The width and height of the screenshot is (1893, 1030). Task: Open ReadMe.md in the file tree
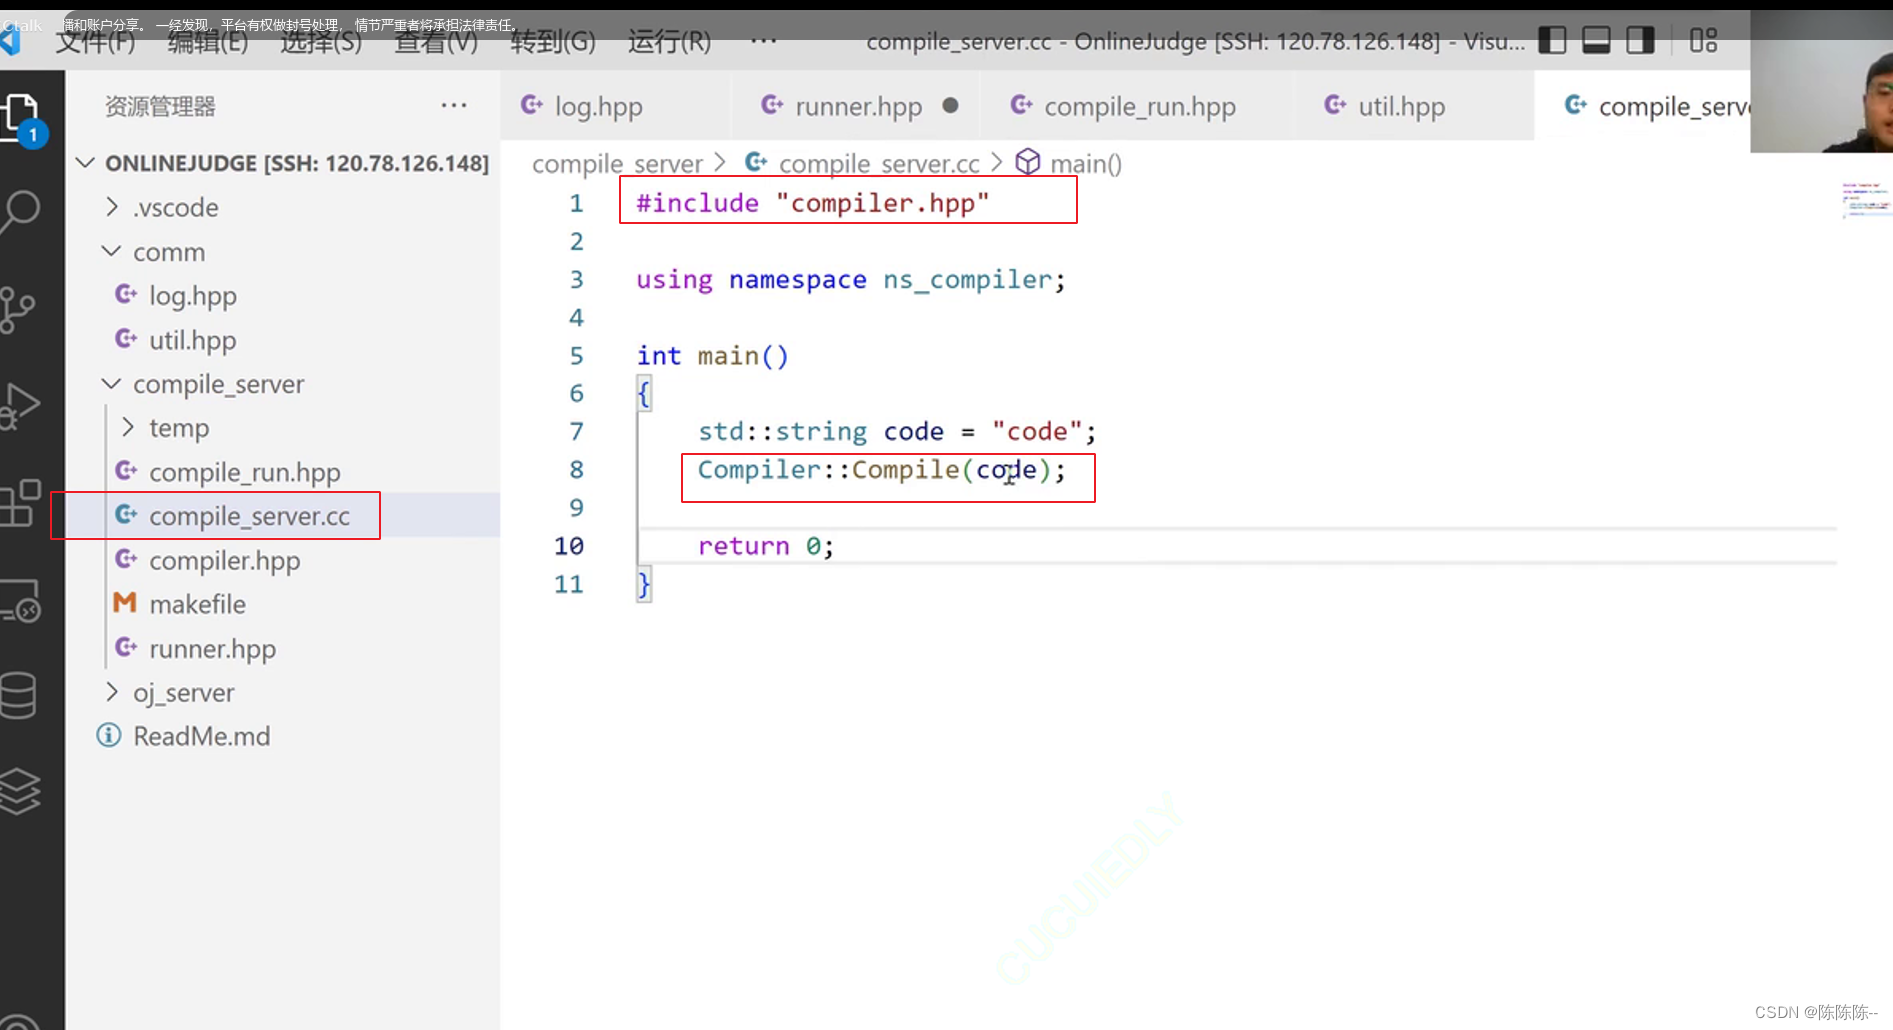pos(283,736)
